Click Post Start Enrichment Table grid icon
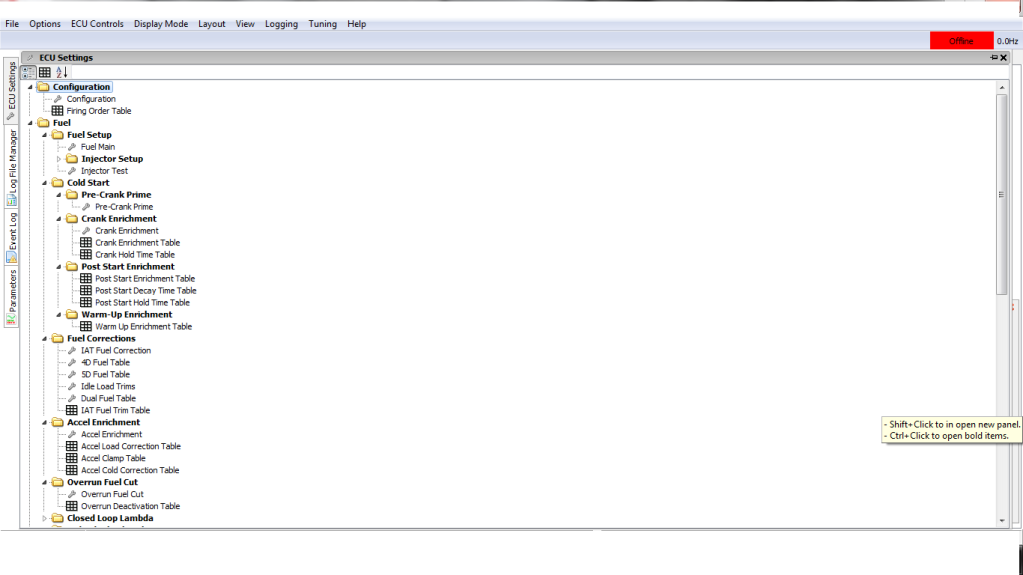This screenshot has width=1023, height=575. (x=86, y=279)
